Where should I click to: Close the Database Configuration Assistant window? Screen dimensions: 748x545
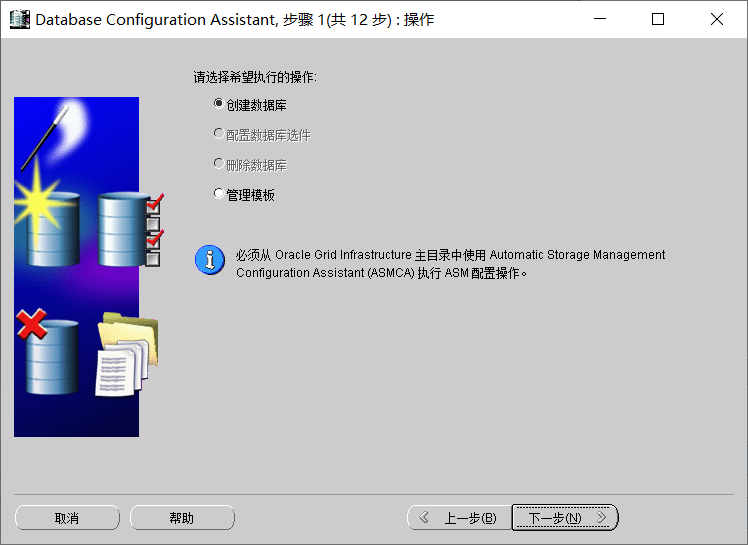point(717,19)
